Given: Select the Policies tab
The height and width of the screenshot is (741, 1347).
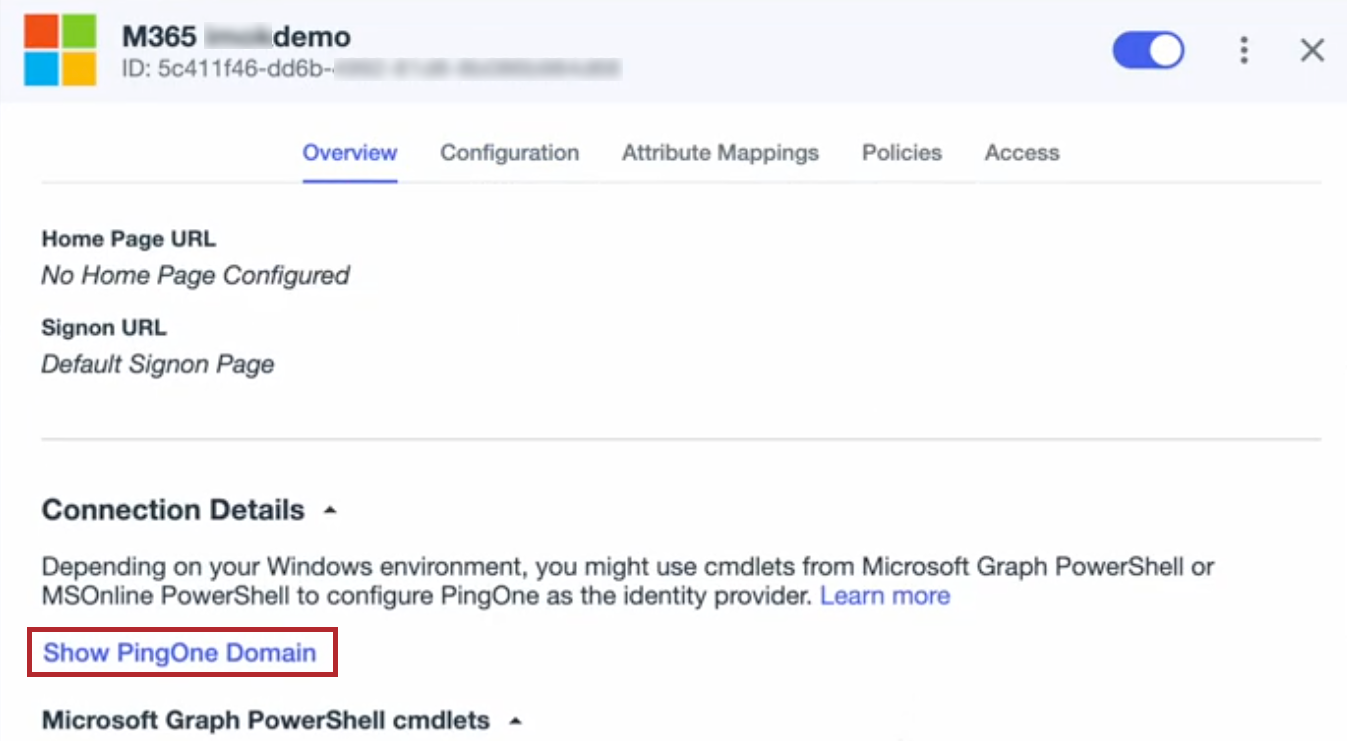Looking at the screenshot, I should (901, 152).
